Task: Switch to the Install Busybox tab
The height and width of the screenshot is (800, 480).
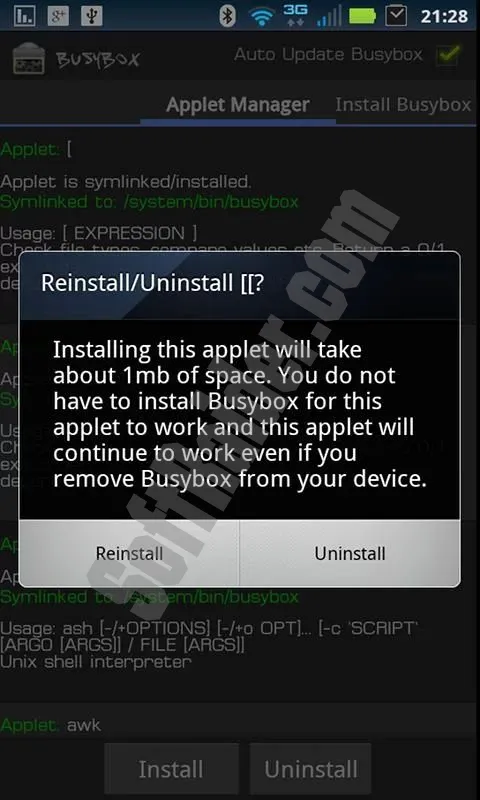Action: pyautogui.click(x=403, y=105)
